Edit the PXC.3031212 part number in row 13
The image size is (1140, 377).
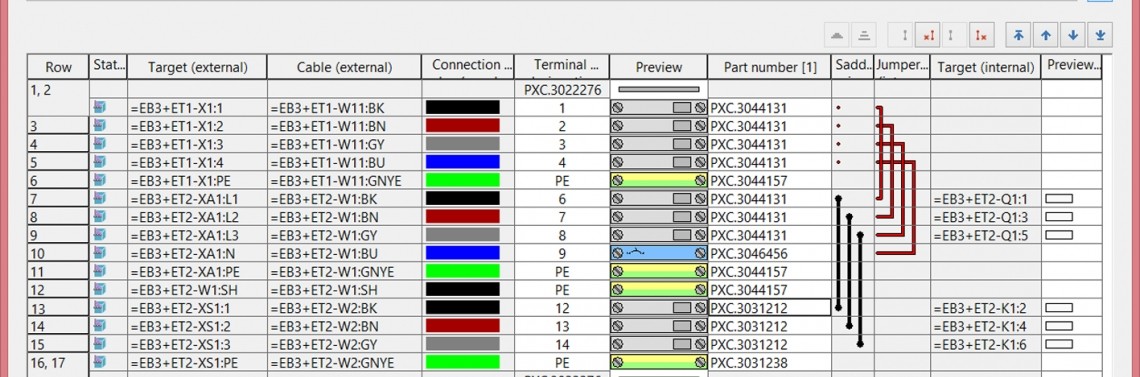(769, 307)
